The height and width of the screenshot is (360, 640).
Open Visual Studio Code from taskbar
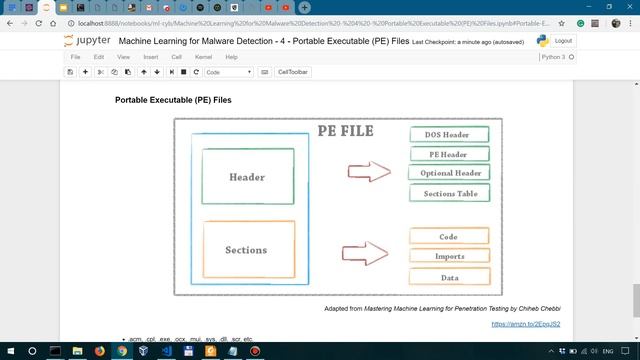167,351
